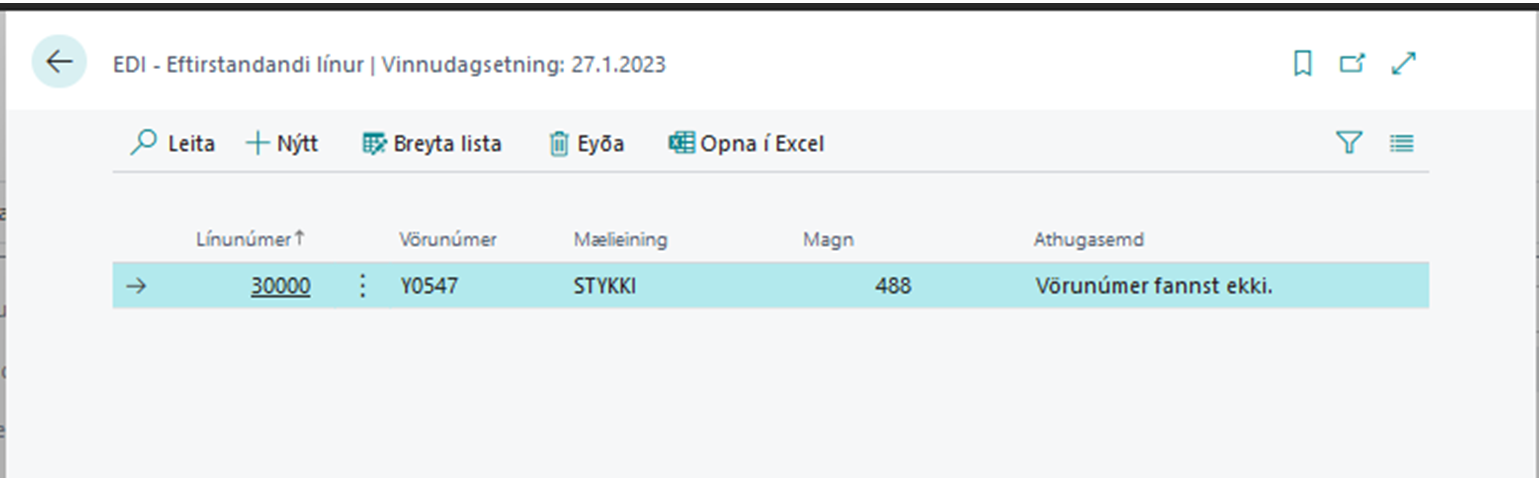Click the list view layout icon
The image size is (1539, 478).
(1401, 144)
